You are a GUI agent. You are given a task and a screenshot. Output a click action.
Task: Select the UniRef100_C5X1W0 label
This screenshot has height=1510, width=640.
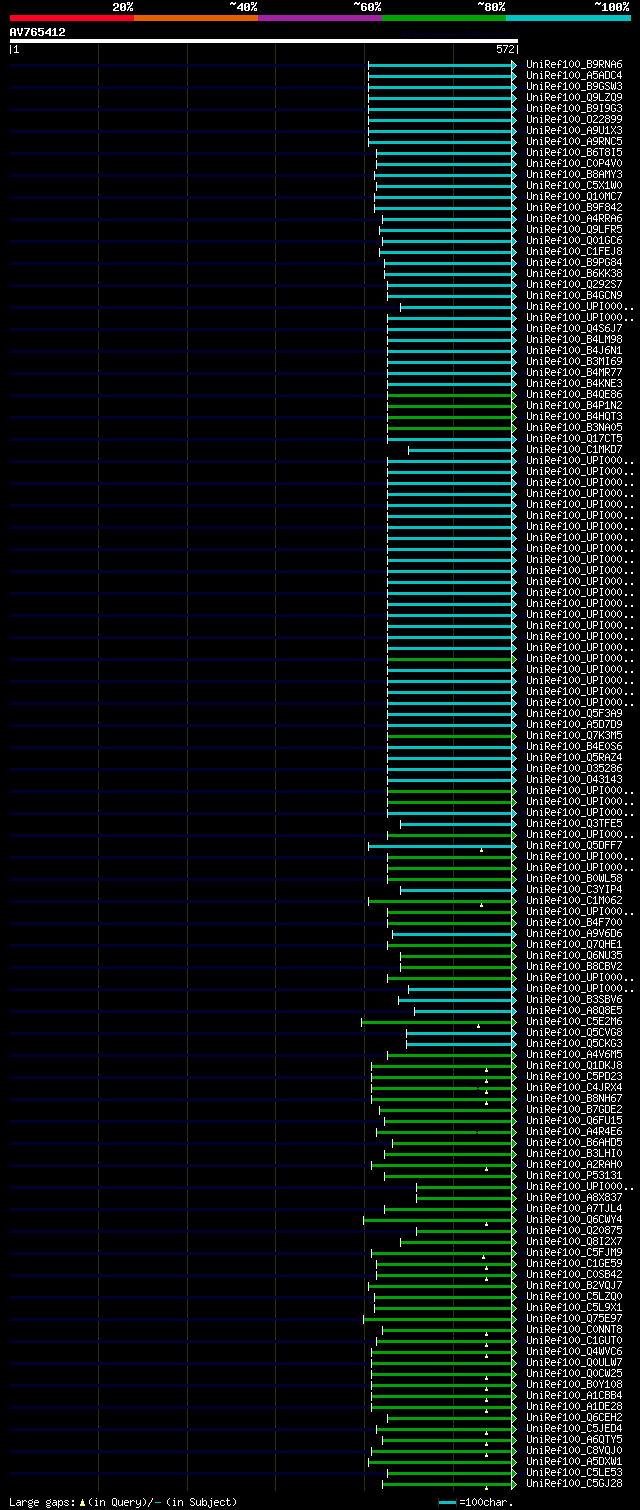(574, 186)
